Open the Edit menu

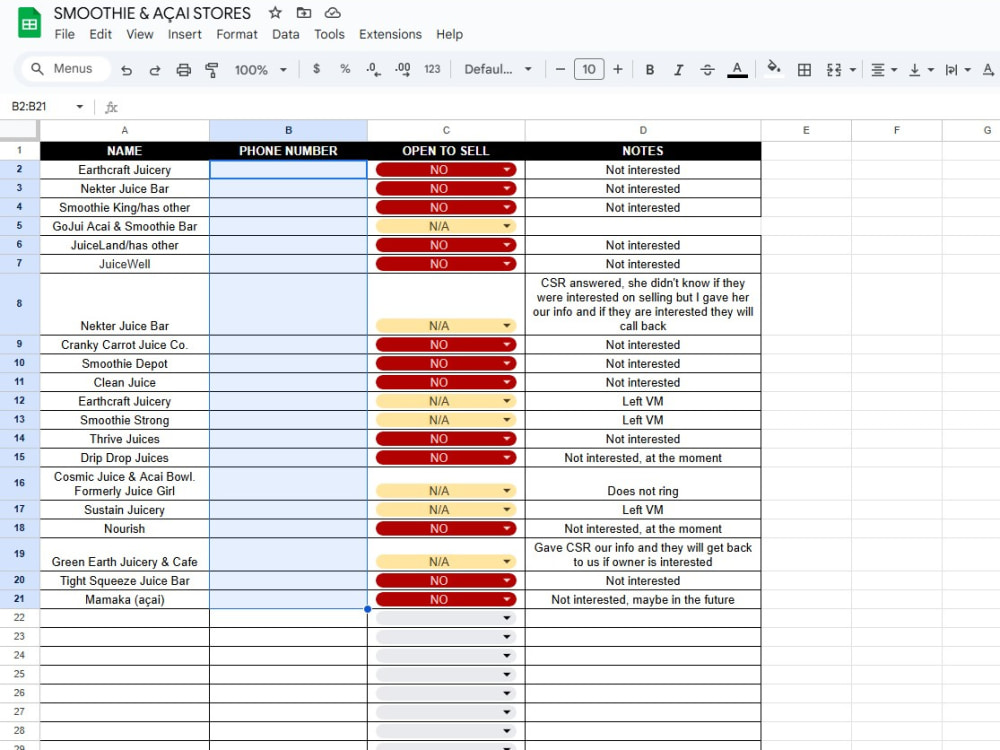click(100, 34)
